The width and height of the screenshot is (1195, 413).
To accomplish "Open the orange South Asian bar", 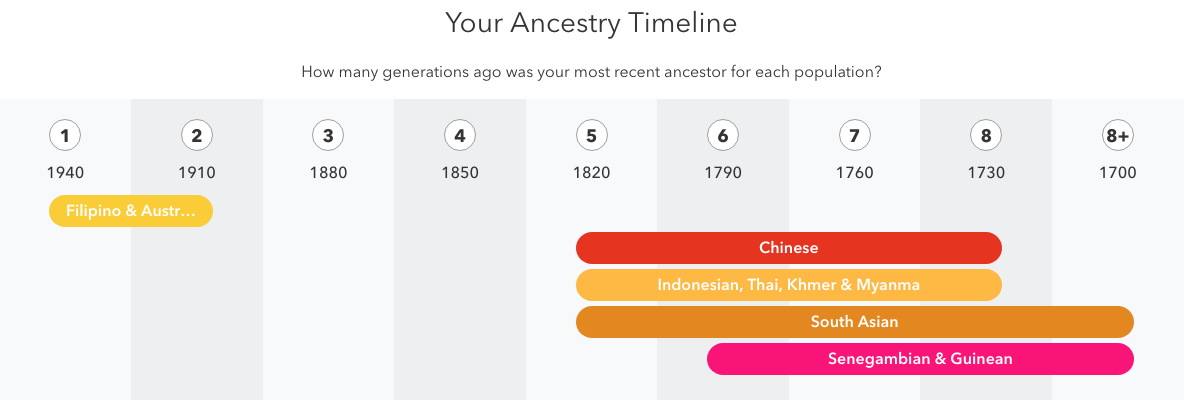I will [854, 322].
